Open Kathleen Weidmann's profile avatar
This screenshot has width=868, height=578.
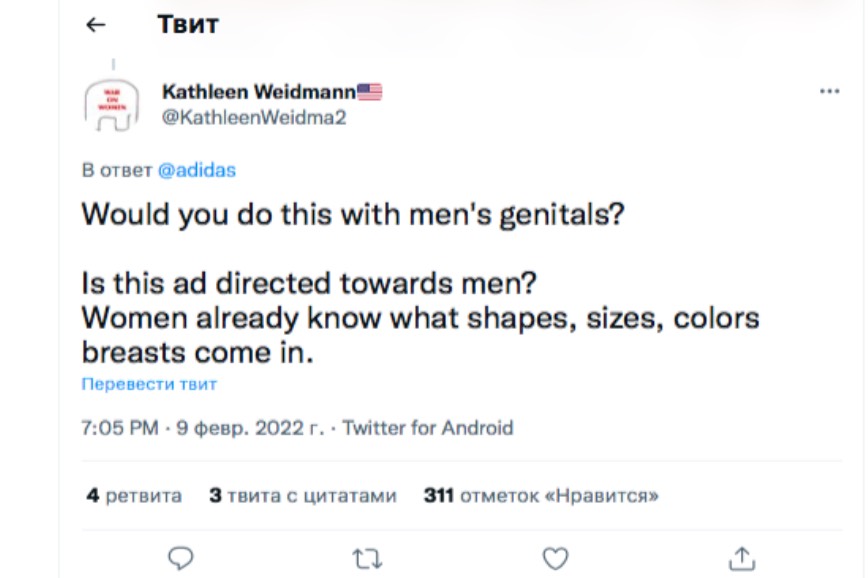(112, 104)
